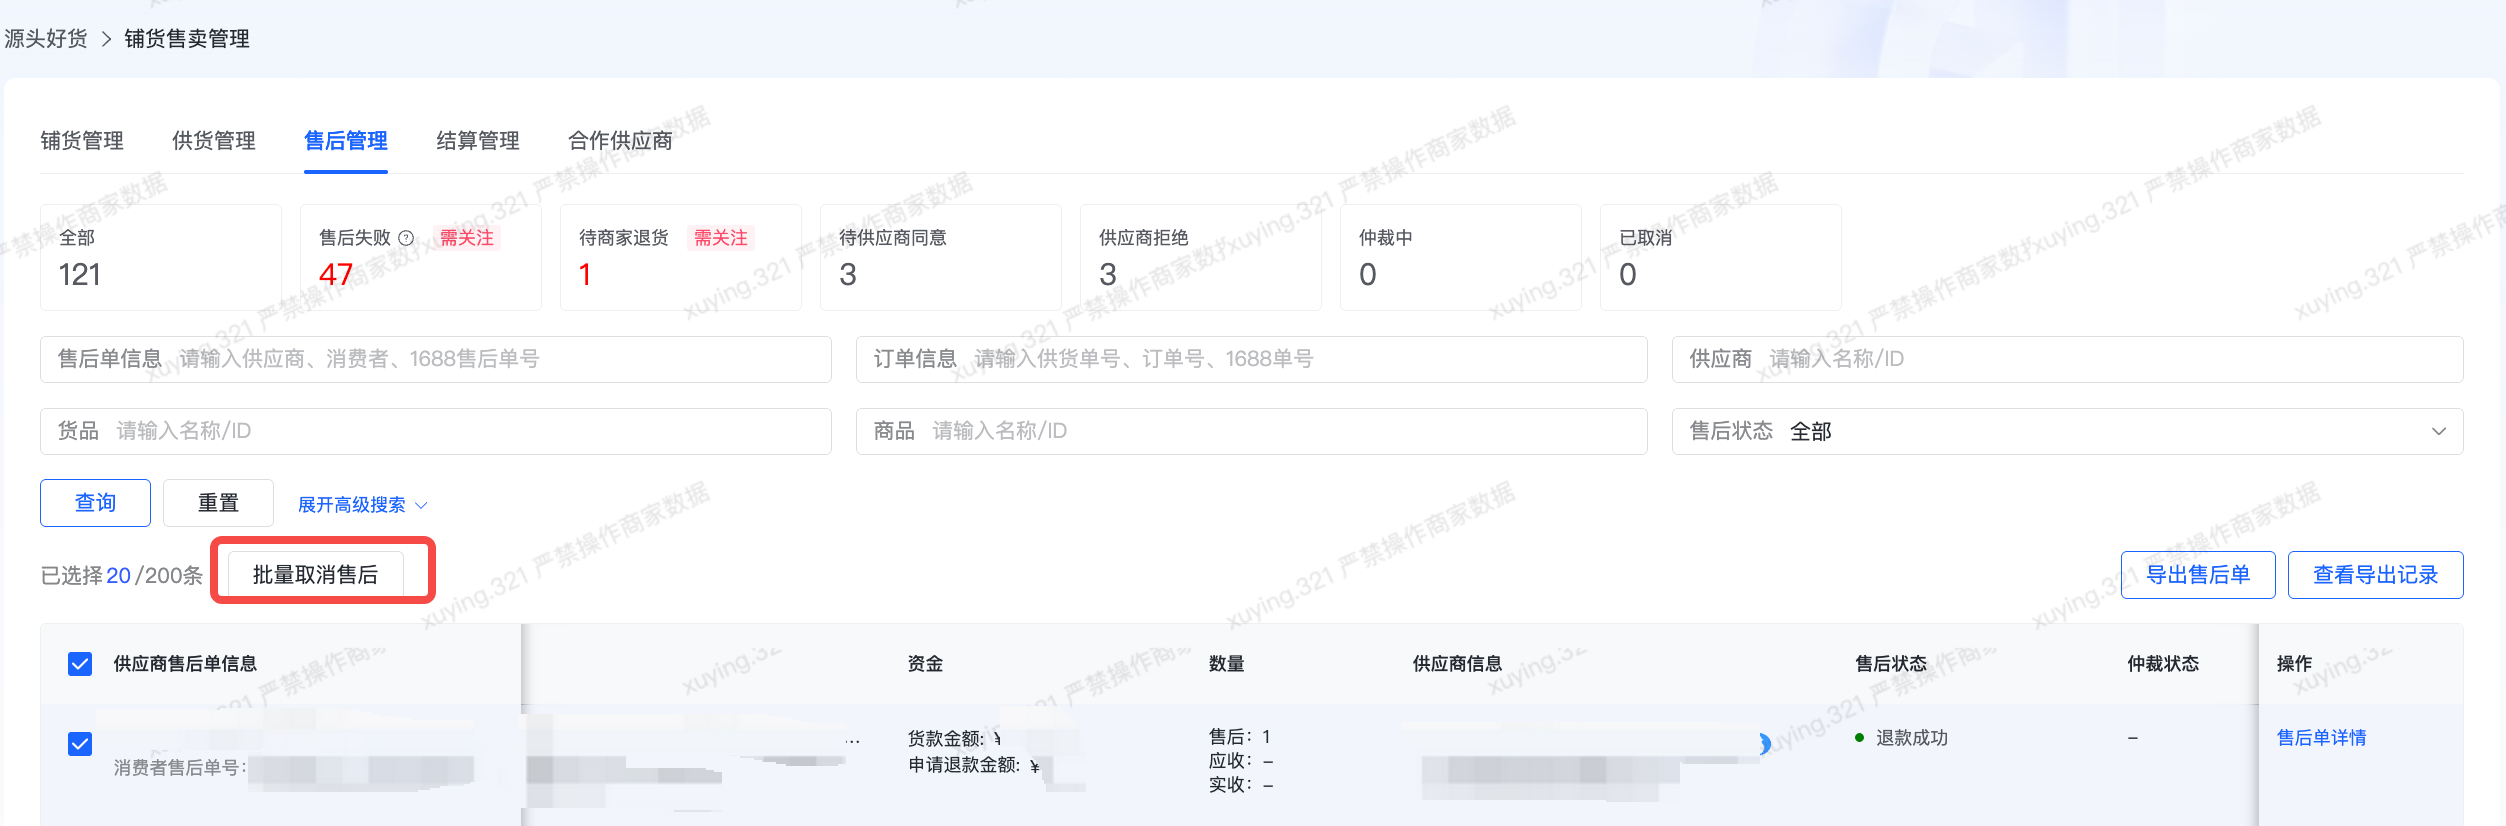Screen dimensions: 2506x826
Task: Click 导出售后单 export button
Action: coord(2197,575)
